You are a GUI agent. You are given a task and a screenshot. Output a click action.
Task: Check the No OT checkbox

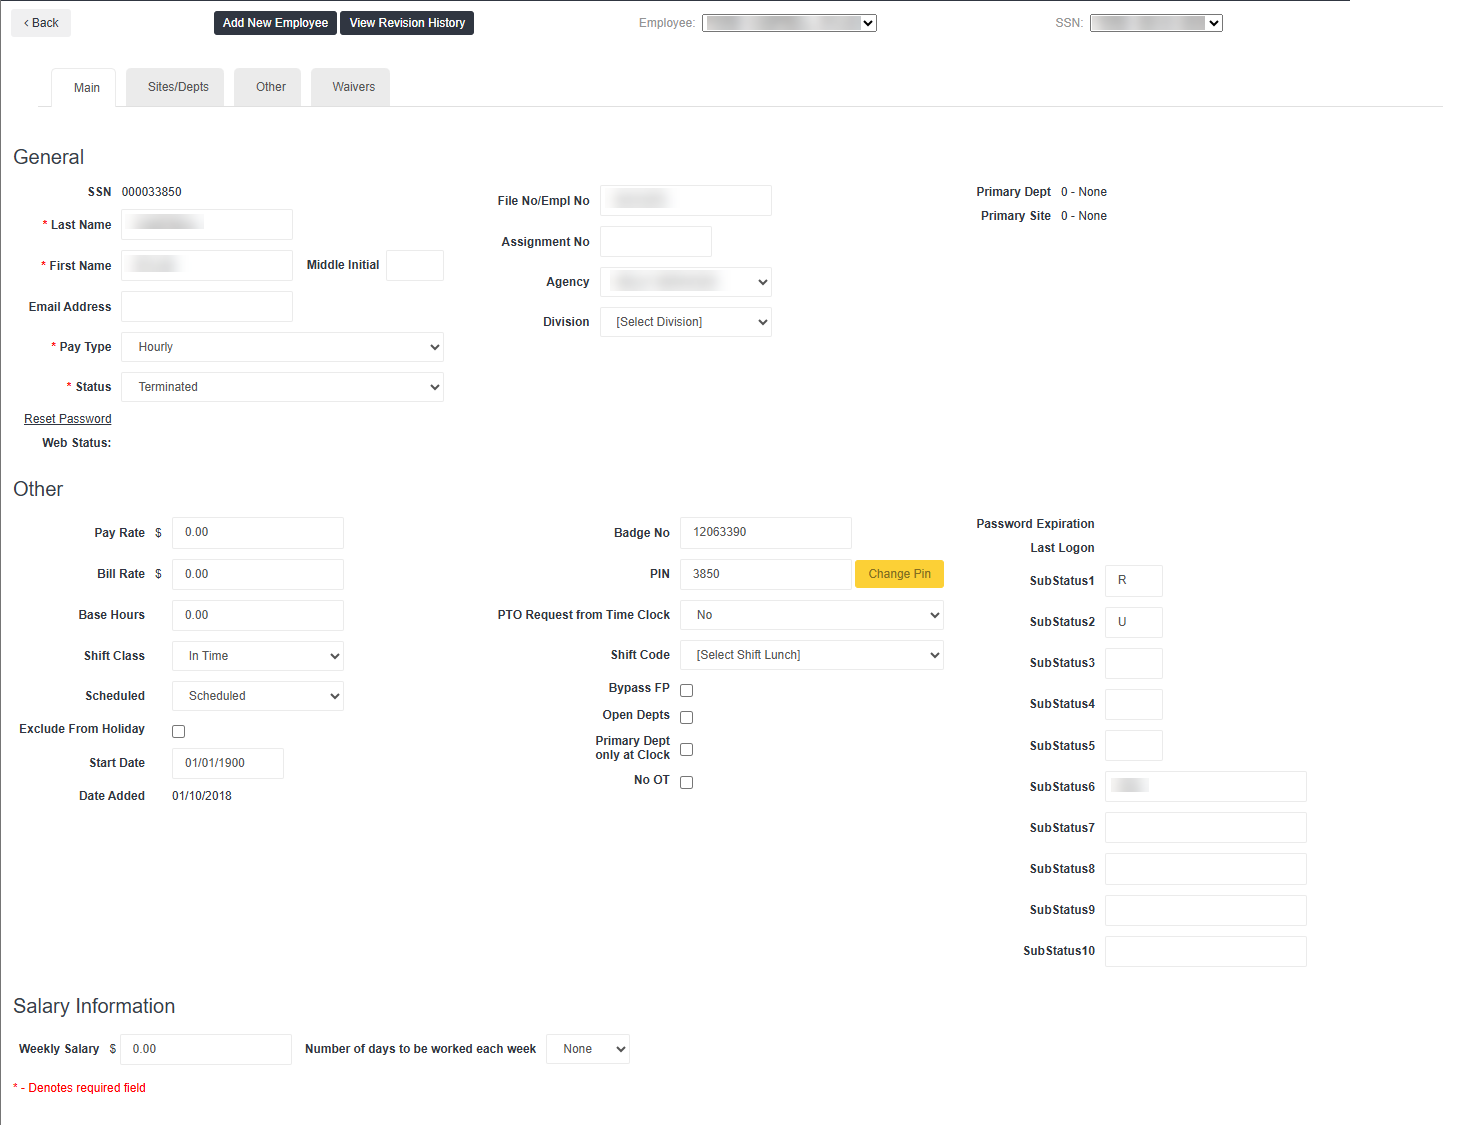coord(686,782)
